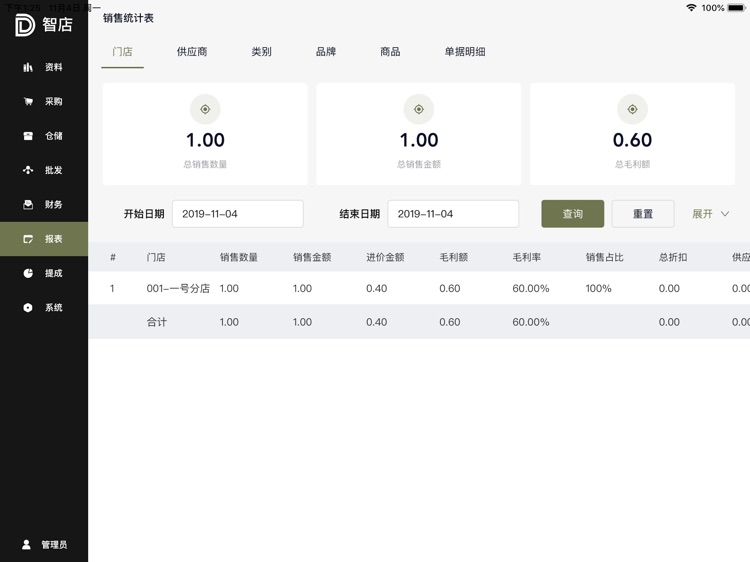Open the 仓储 warehouse section
This screenshot has height=562, width=750.
(44, 136)
